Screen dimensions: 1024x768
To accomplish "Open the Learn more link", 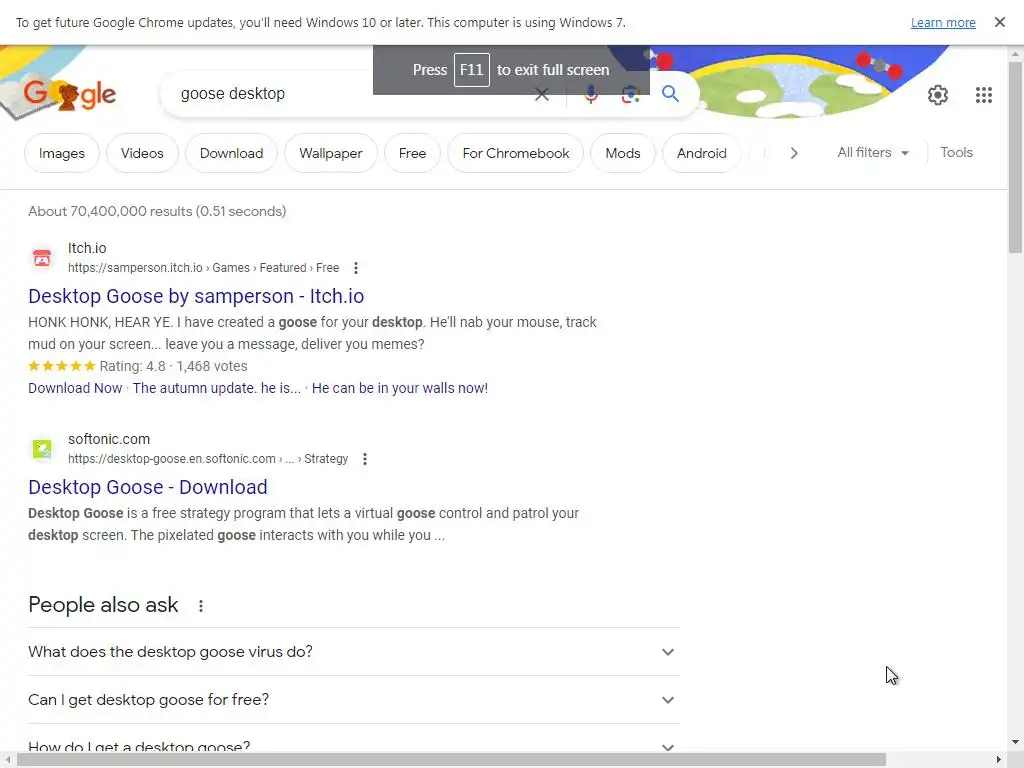I will (x=943, y=23).
